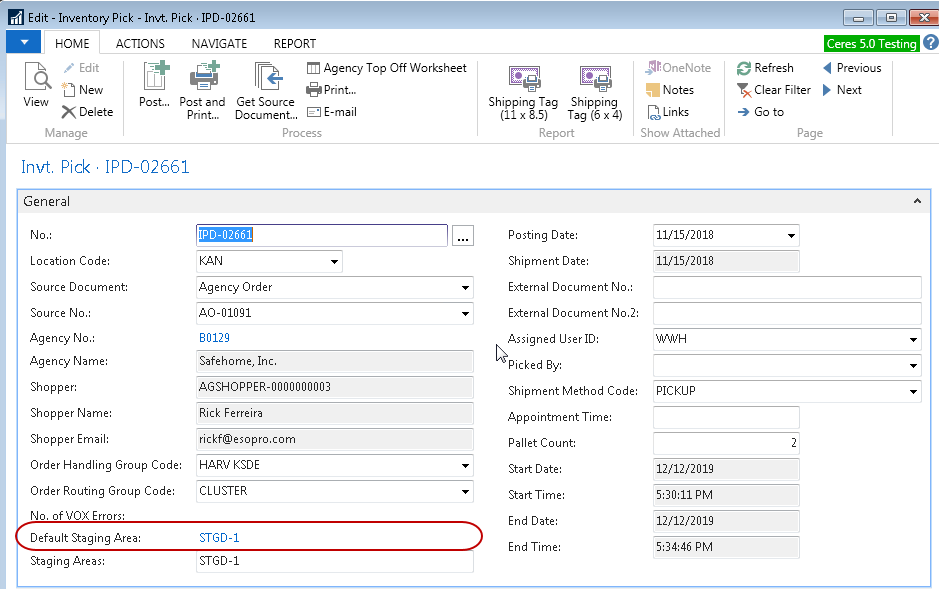The image size is (939, 589).
Task: Open Agency Top Off Worksheet
Action: click(386, 68)
